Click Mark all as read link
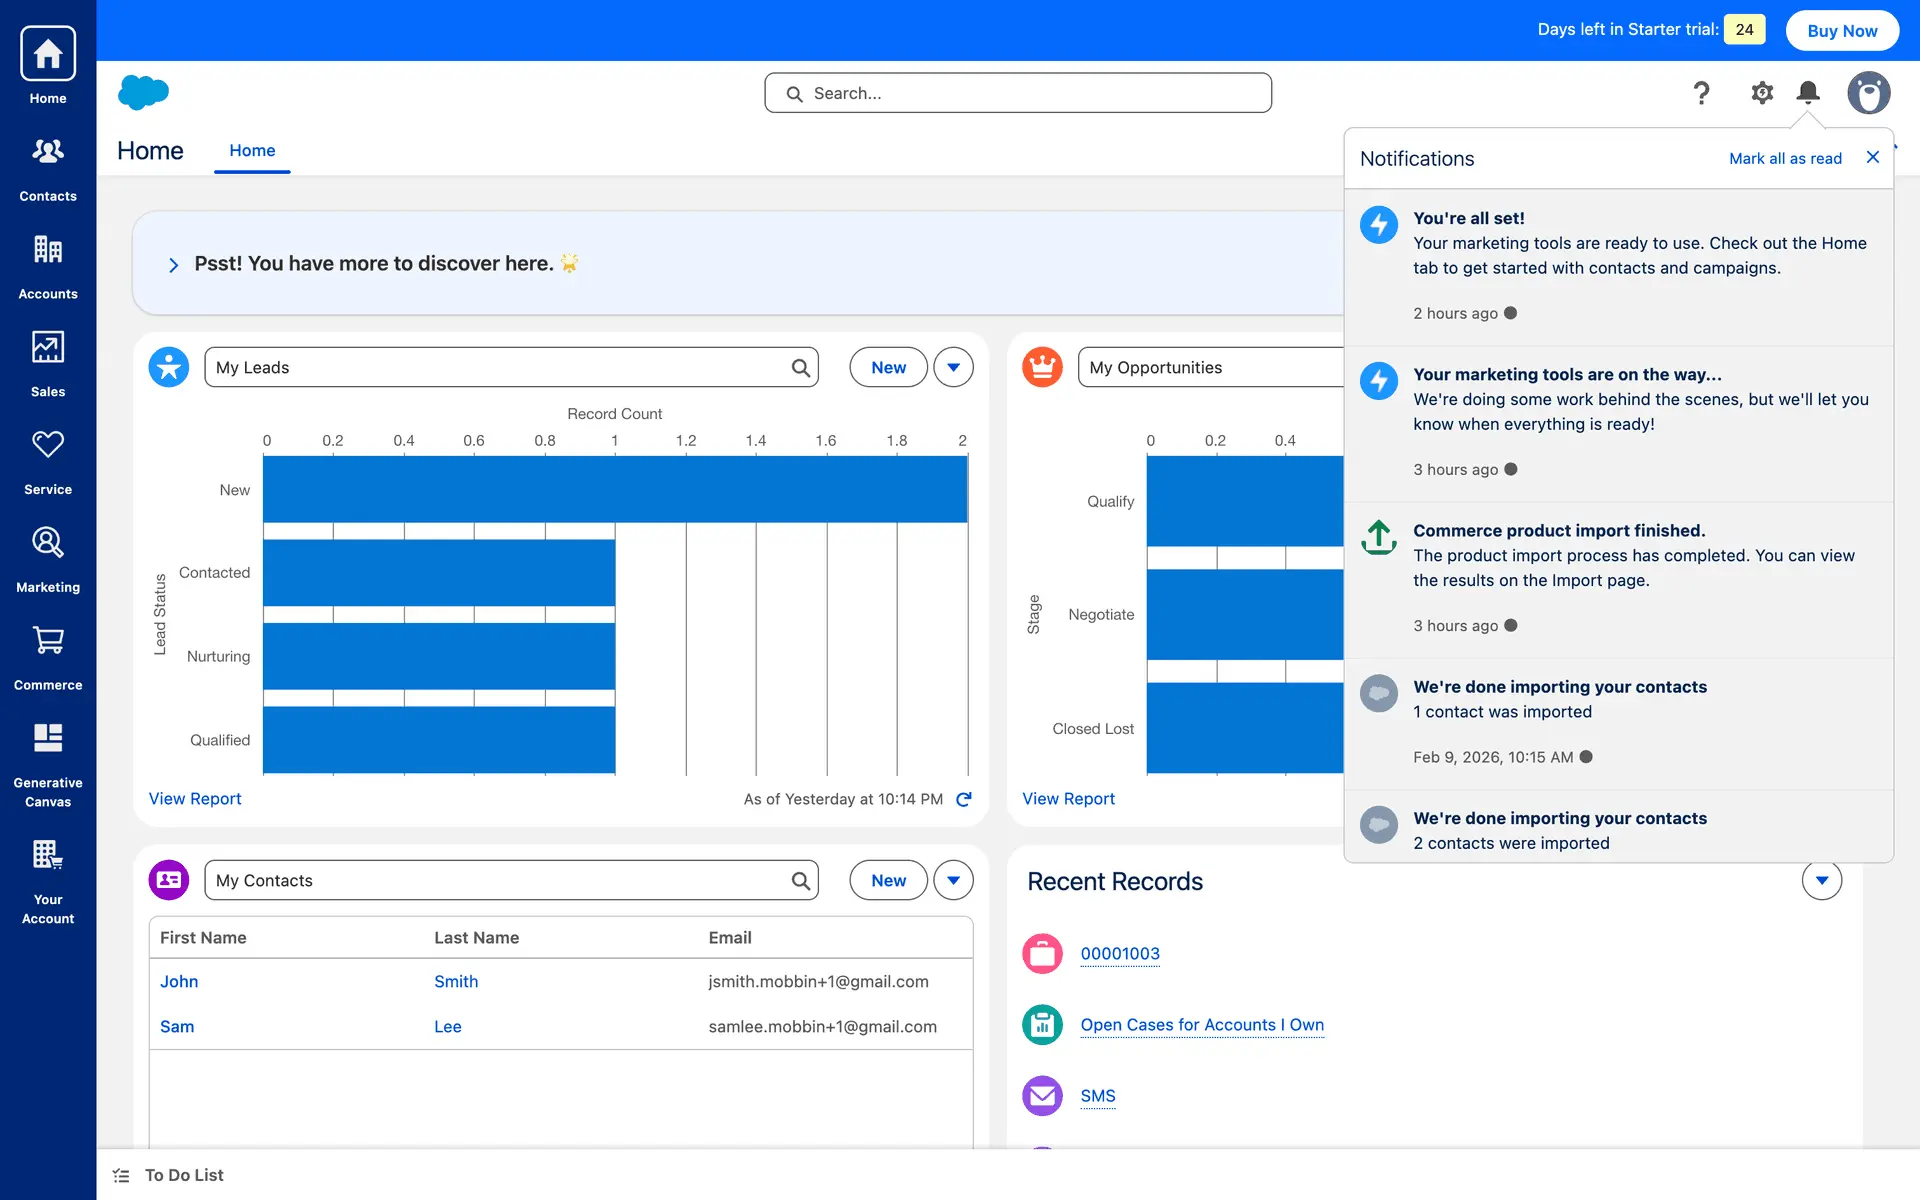Screen dimensions: 1920x1200 click(1785, 158)
